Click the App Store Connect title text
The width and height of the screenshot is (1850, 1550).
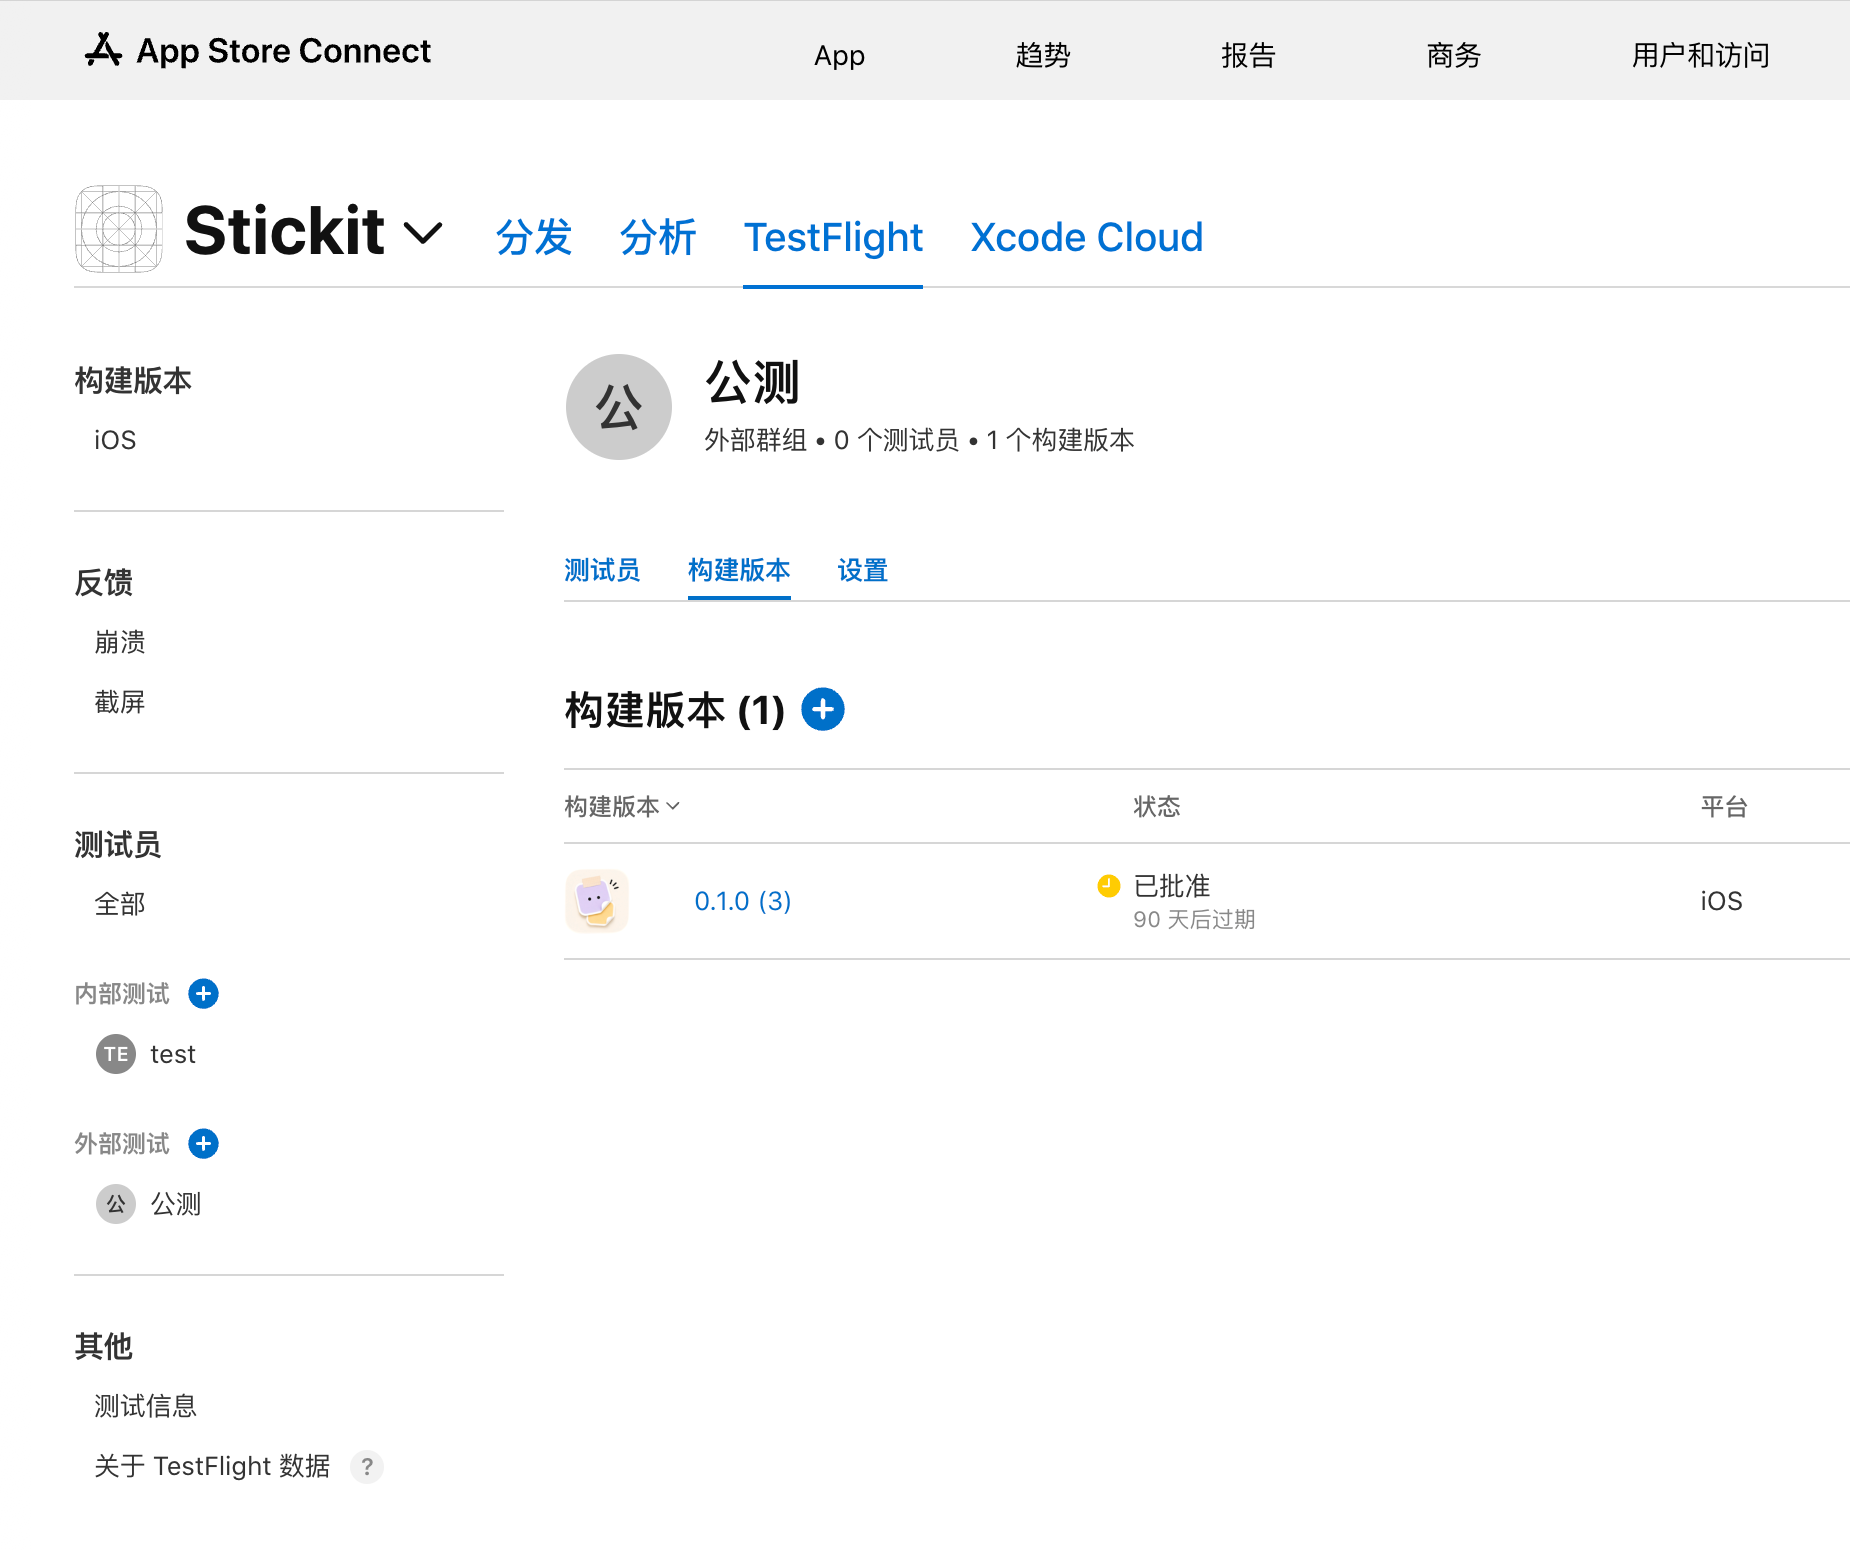point(284,51)
